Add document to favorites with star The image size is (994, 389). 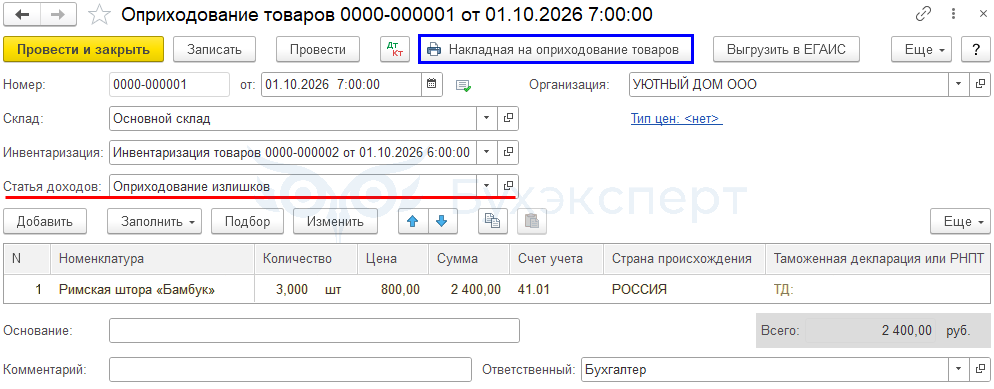[99, 15]
